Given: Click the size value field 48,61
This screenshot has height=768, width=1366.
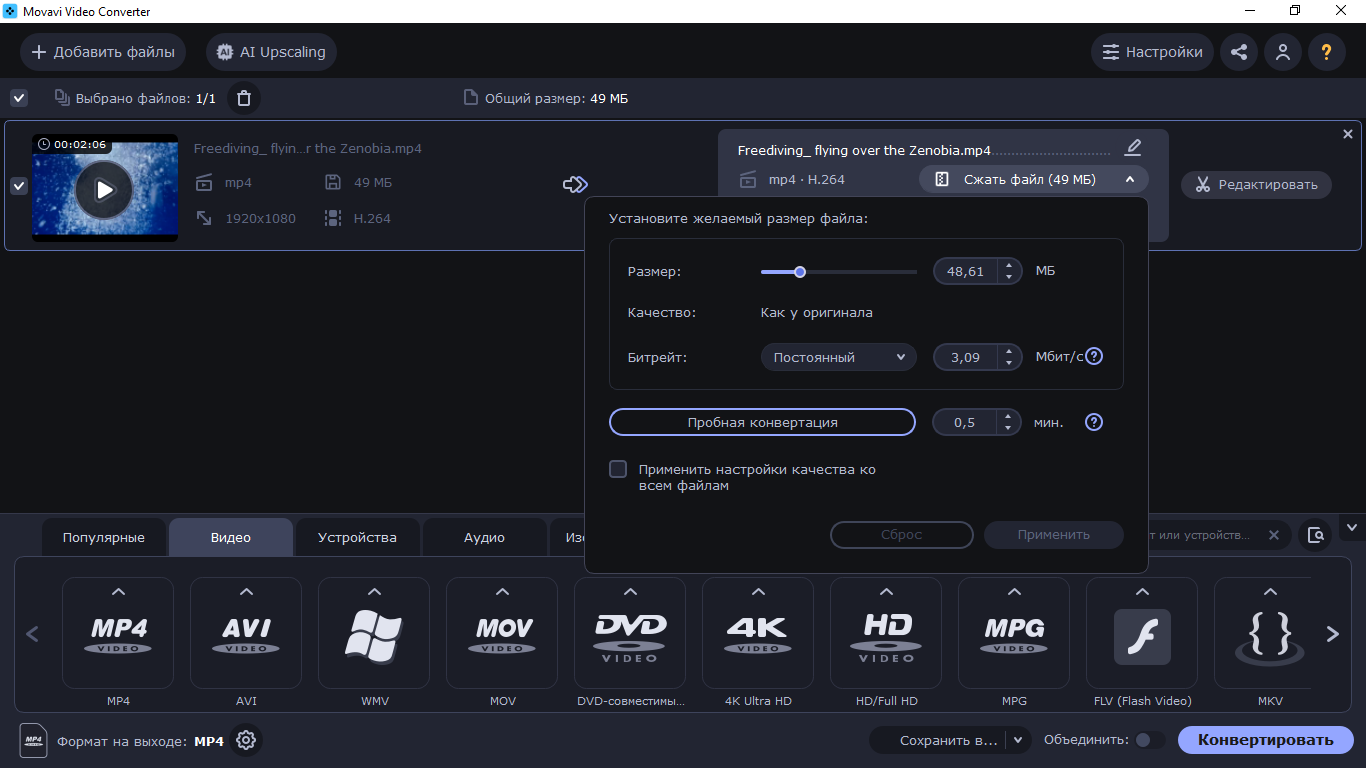Looking at the screenshot, I should (966, 271).
